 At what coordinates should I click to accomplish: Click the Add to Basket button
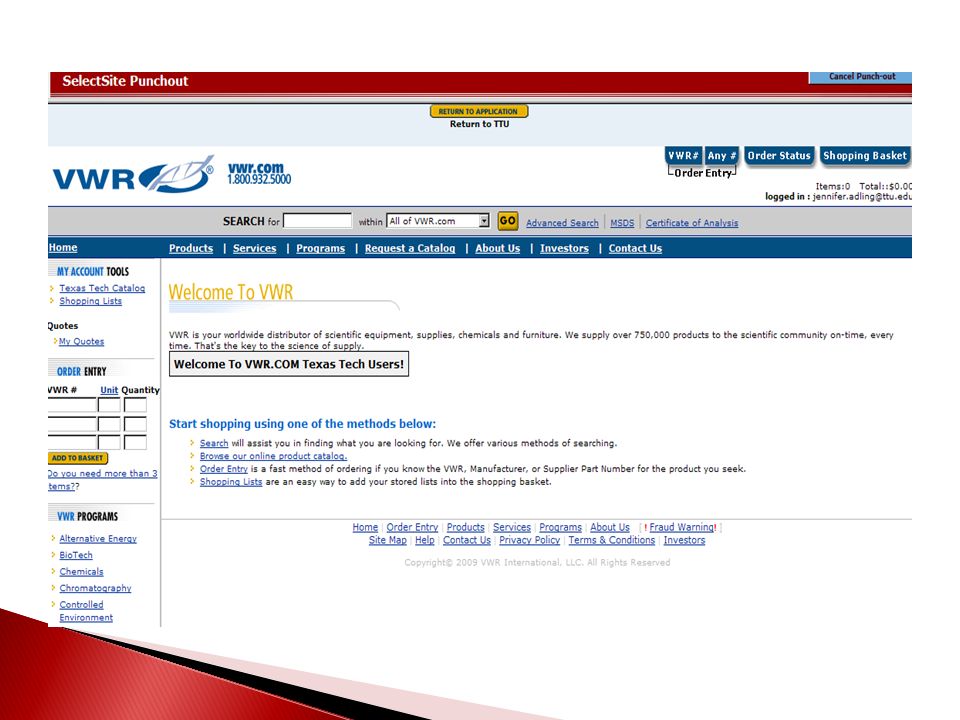point(78,458)
